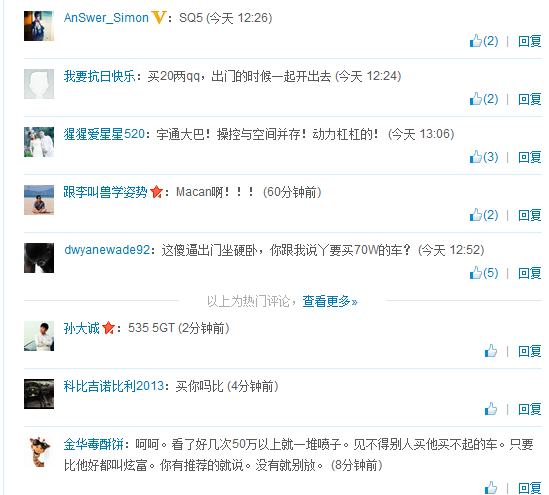Like the comment by 我要抗日快乐
549x495 pixels.
(x=484, y=99)
